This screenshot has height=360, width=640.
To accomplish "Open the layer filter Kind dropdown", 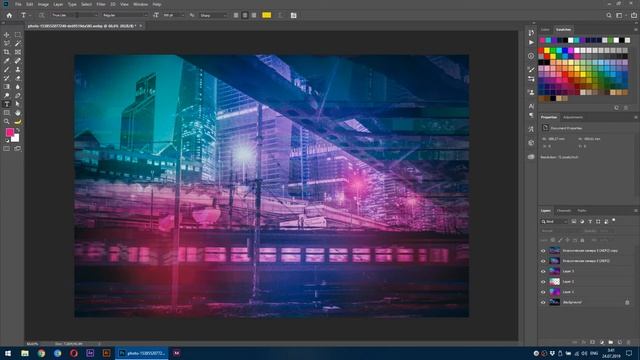I will click(x=554, y=221).
